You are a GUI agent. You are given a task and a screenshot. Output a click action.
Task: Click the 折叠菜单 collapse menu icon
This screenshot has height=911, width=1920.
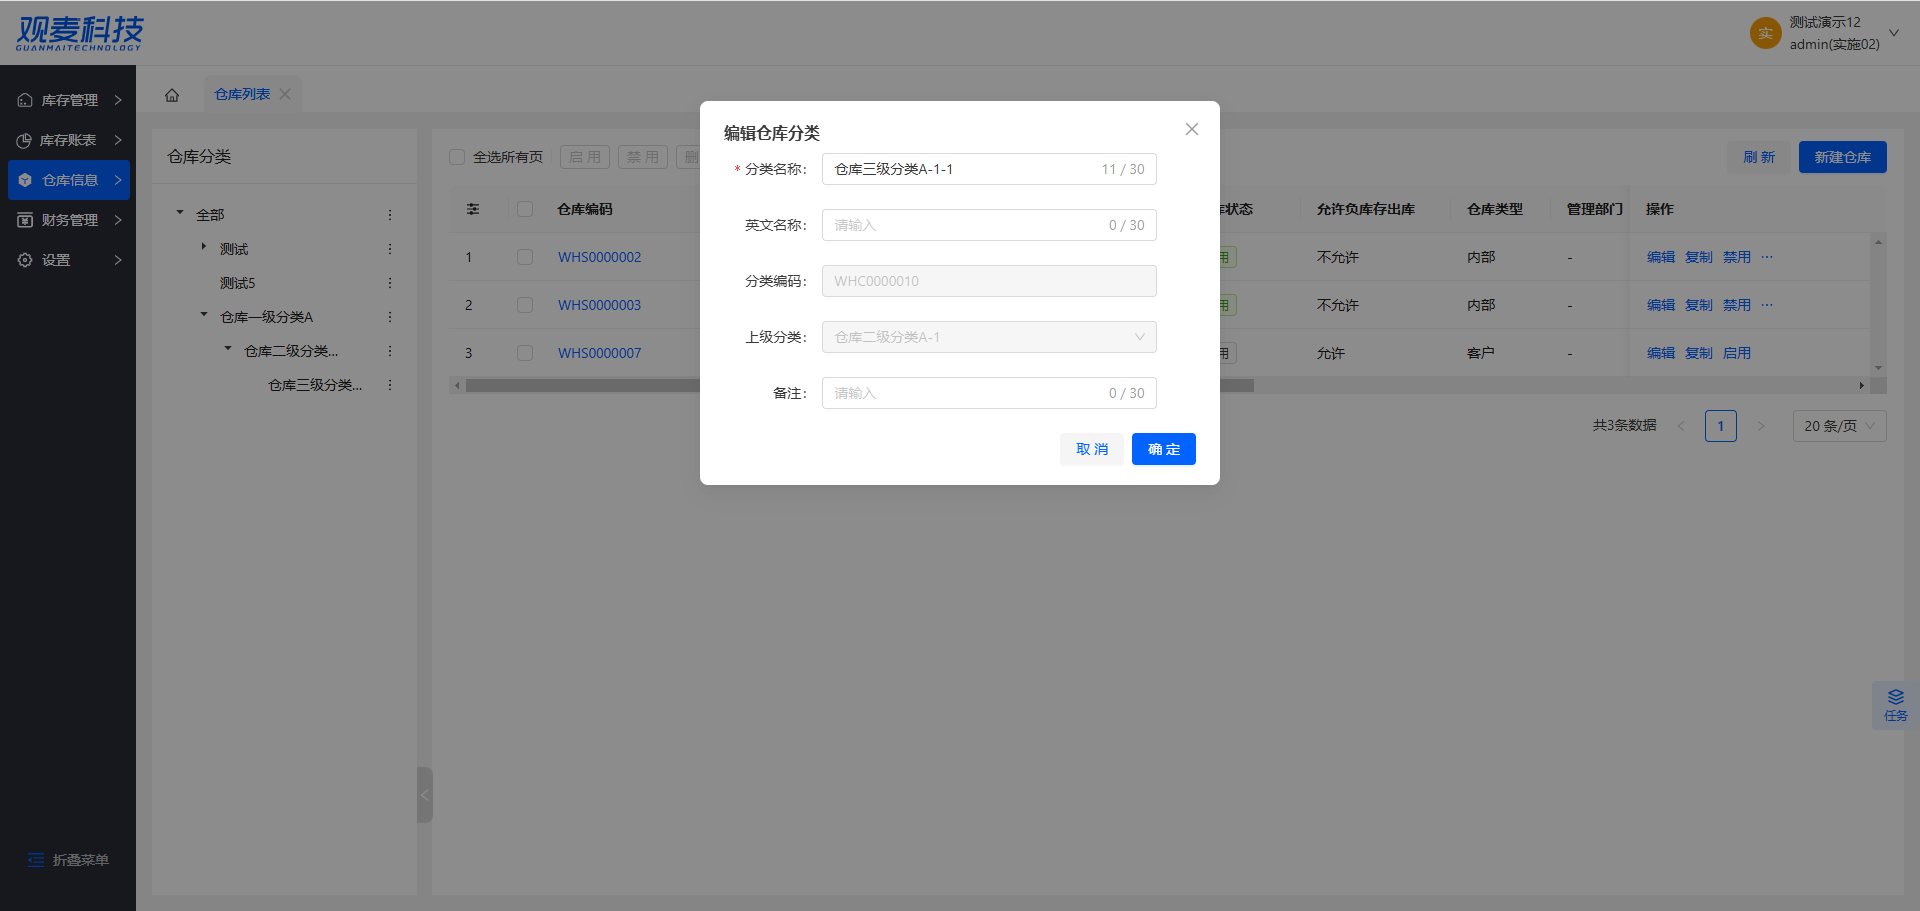tap(37, 860)
